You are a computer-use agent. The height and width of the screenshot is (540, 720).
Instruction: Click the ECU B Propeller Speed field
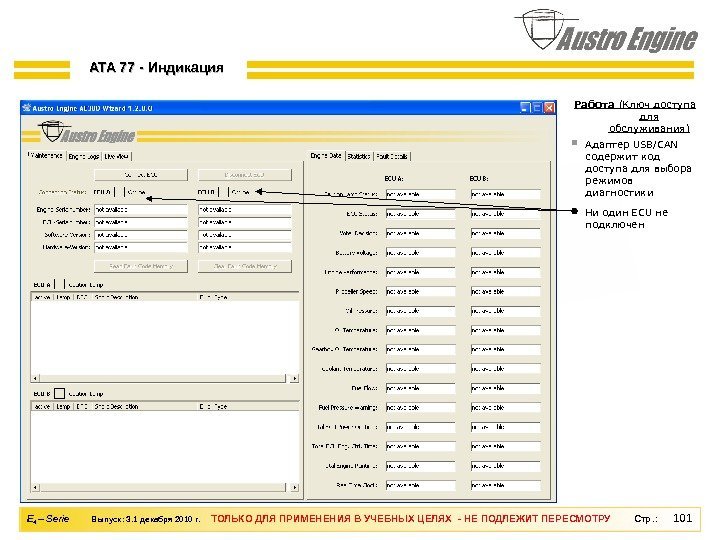pyautogui.click(x=506, y=292)
